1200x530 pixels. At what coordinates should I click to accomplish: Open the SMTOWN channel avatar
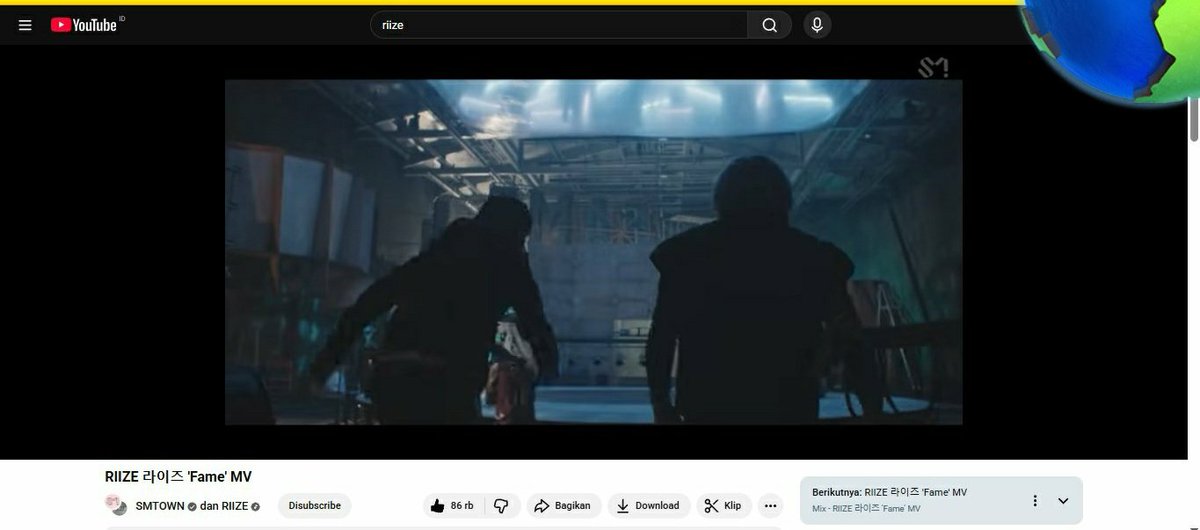[x=117, y=505]
